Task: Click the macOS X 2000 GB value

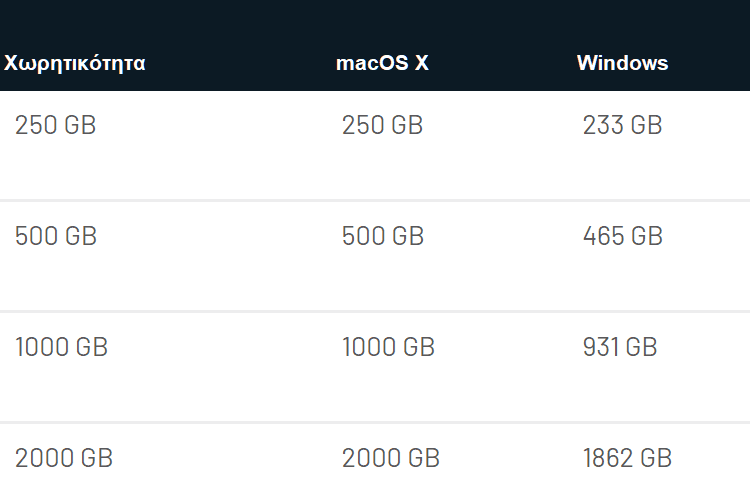Action: point(391,458)
